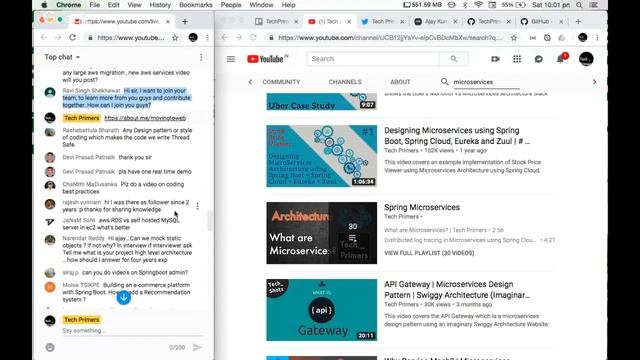Focus the Say something chat input

coord(132,331)
